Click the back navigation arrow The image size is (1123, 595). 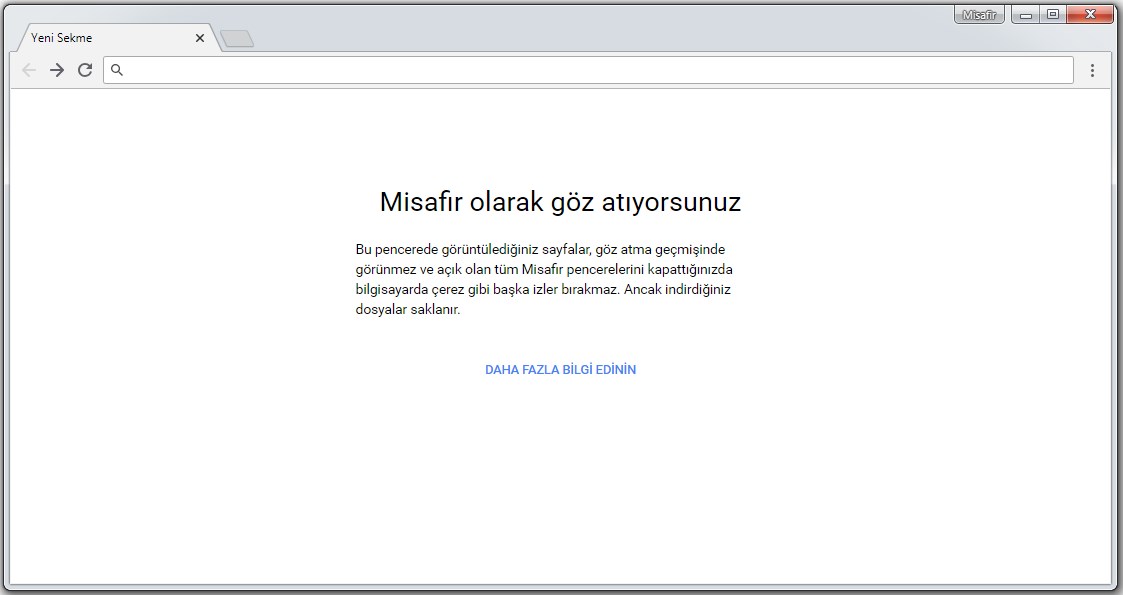click(29, 70)
